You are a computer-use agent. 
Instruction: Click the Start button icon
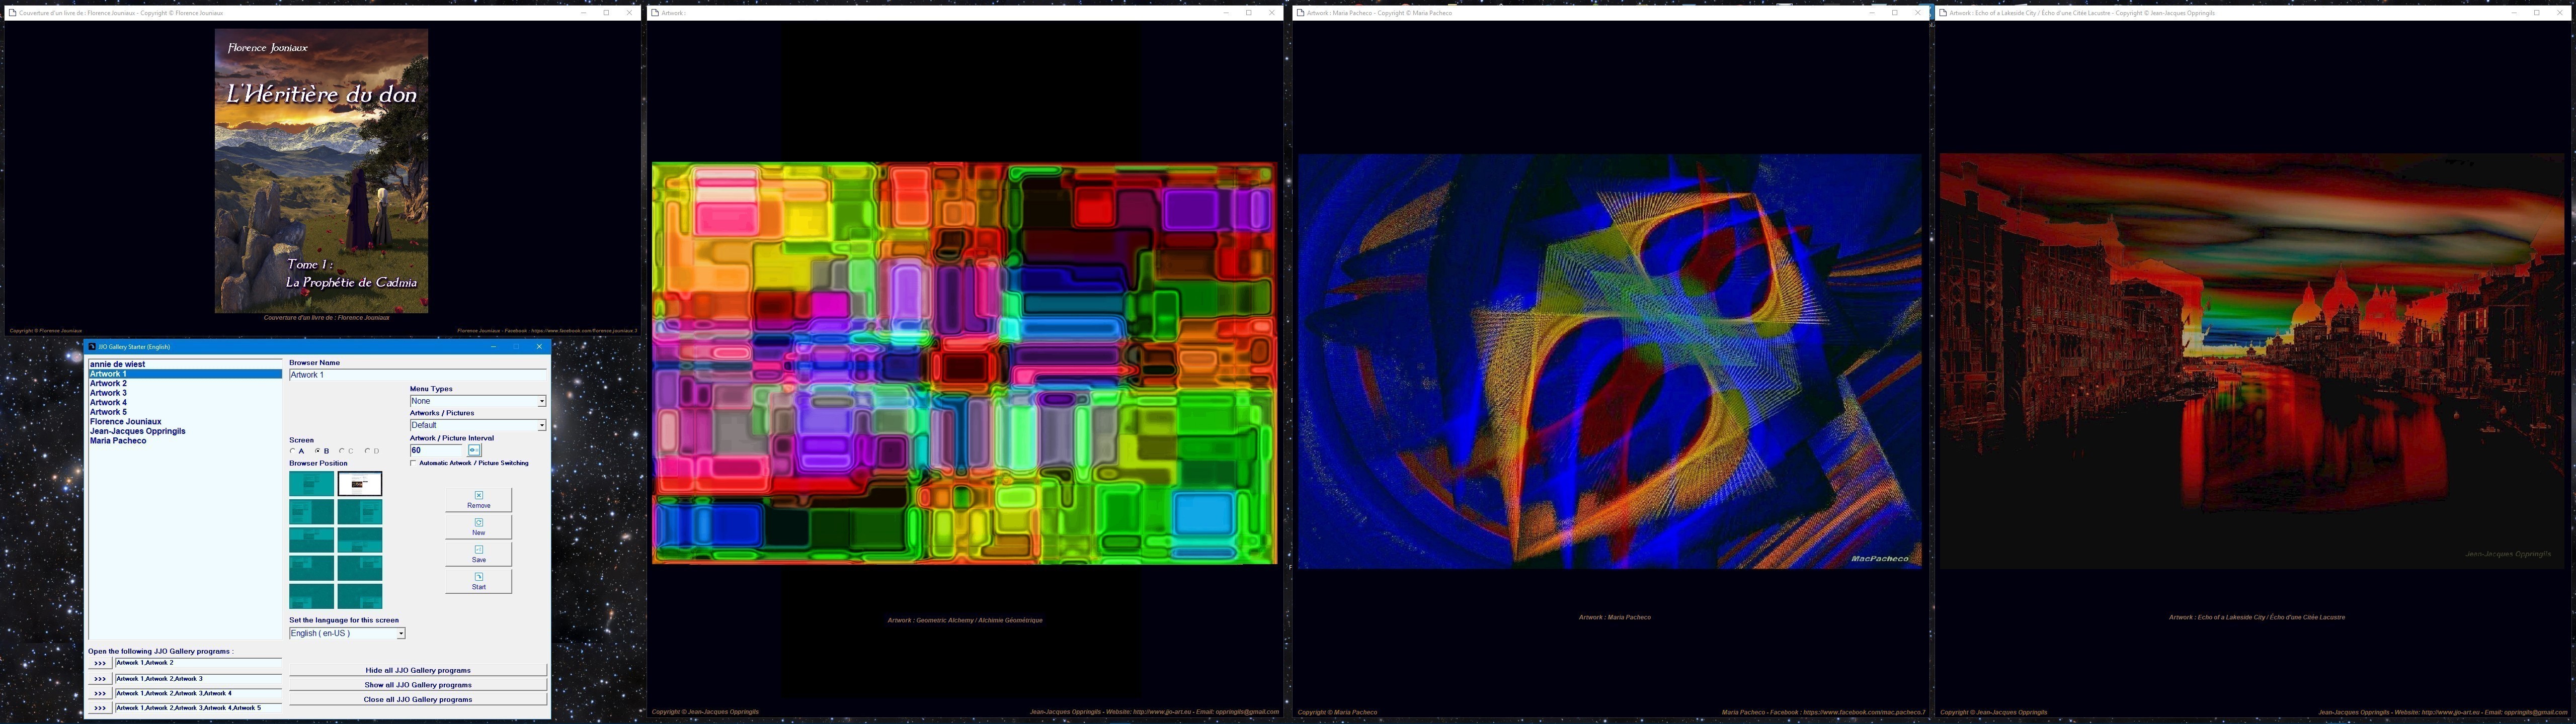pos(478,576)
